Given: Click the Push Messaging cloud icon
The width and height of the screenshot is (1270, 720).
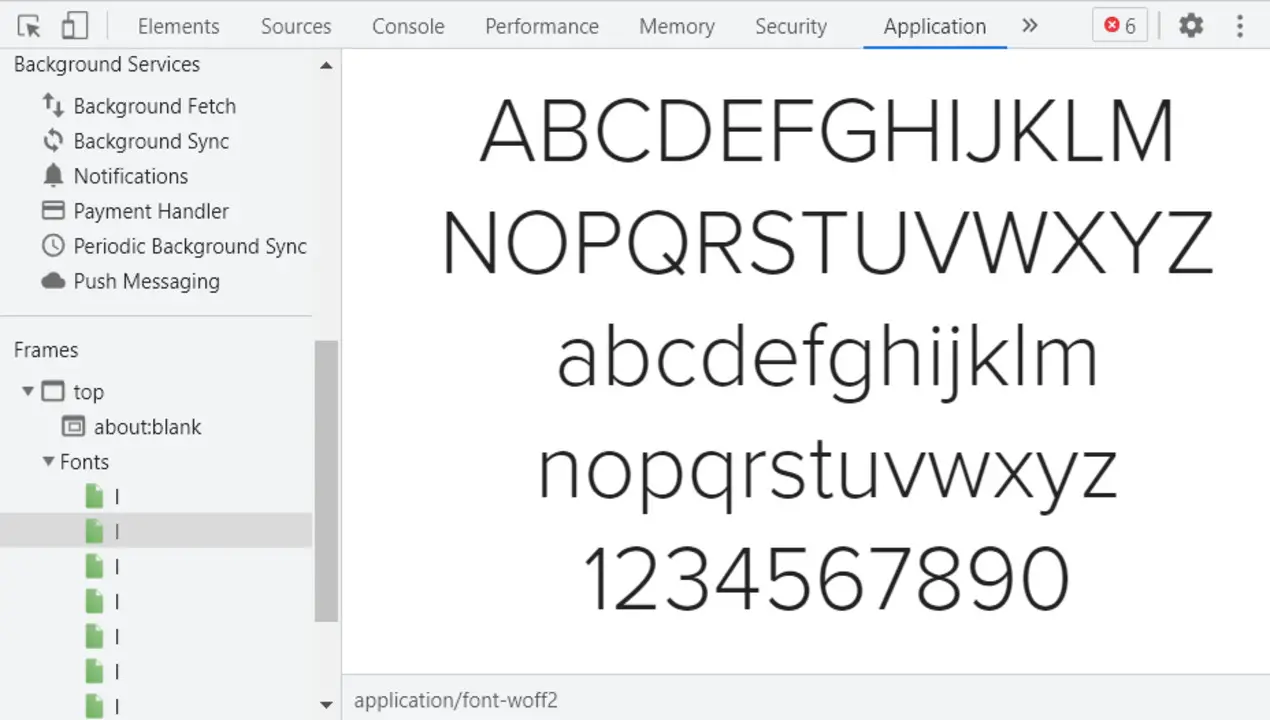Looking at the screenshot, I should coord(53,281).
